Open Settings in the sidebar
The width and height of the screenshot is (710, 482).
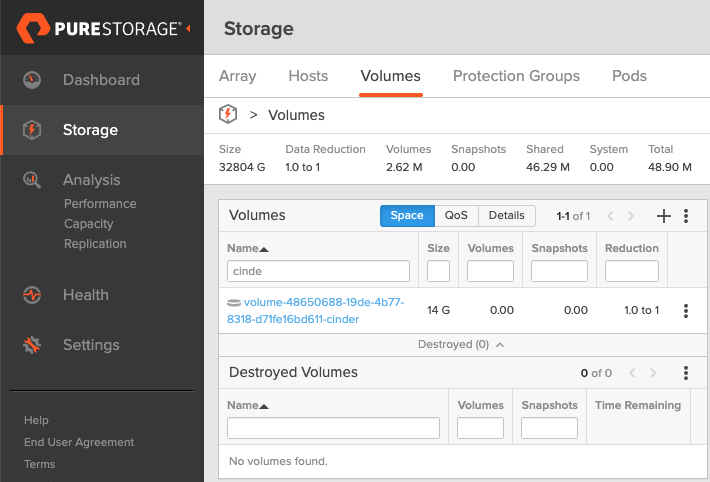click(x=91, y=345)
